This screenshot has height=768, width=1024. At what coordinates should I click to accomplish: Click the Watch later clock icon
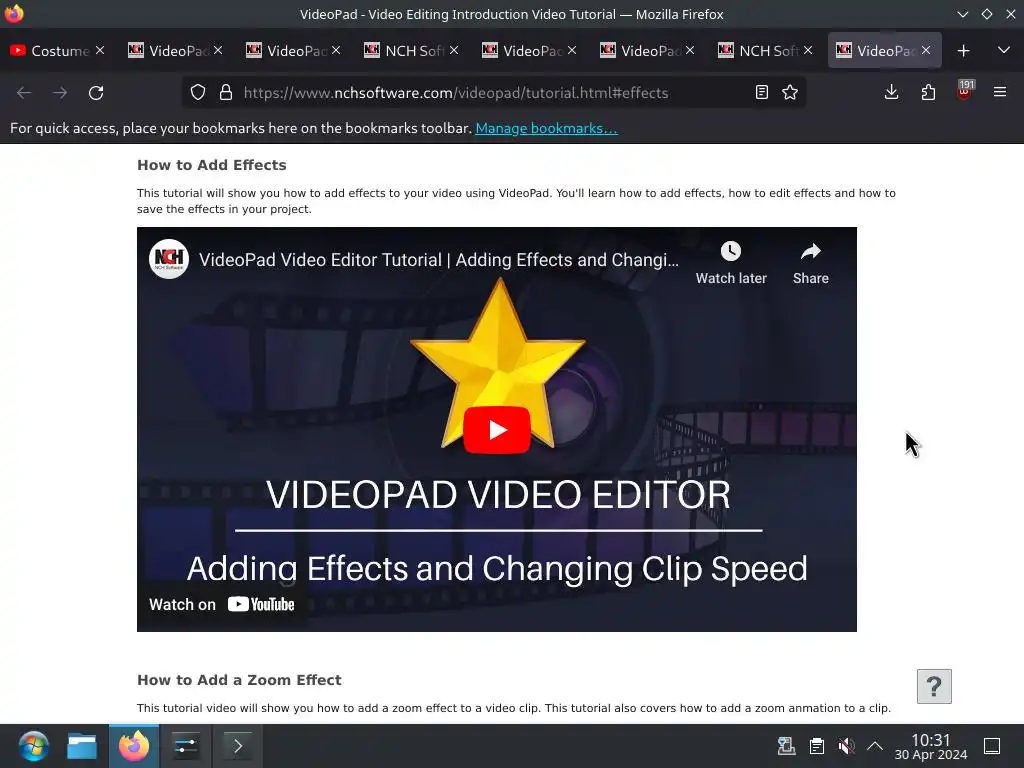coord(731,251)
